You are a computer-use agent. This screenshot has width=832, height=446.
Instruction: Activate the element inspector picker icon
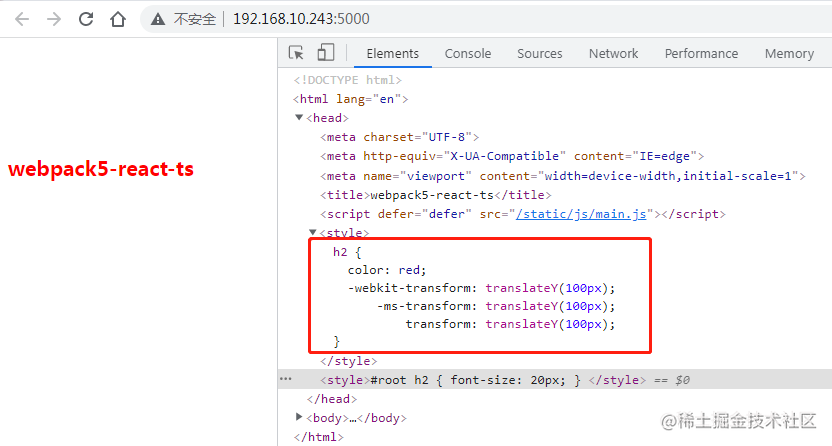(296, 53)
